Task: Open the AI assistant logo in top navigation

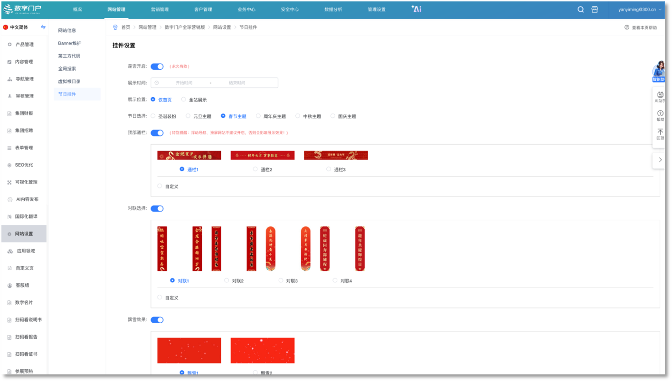Action: (x=417, y=9)
